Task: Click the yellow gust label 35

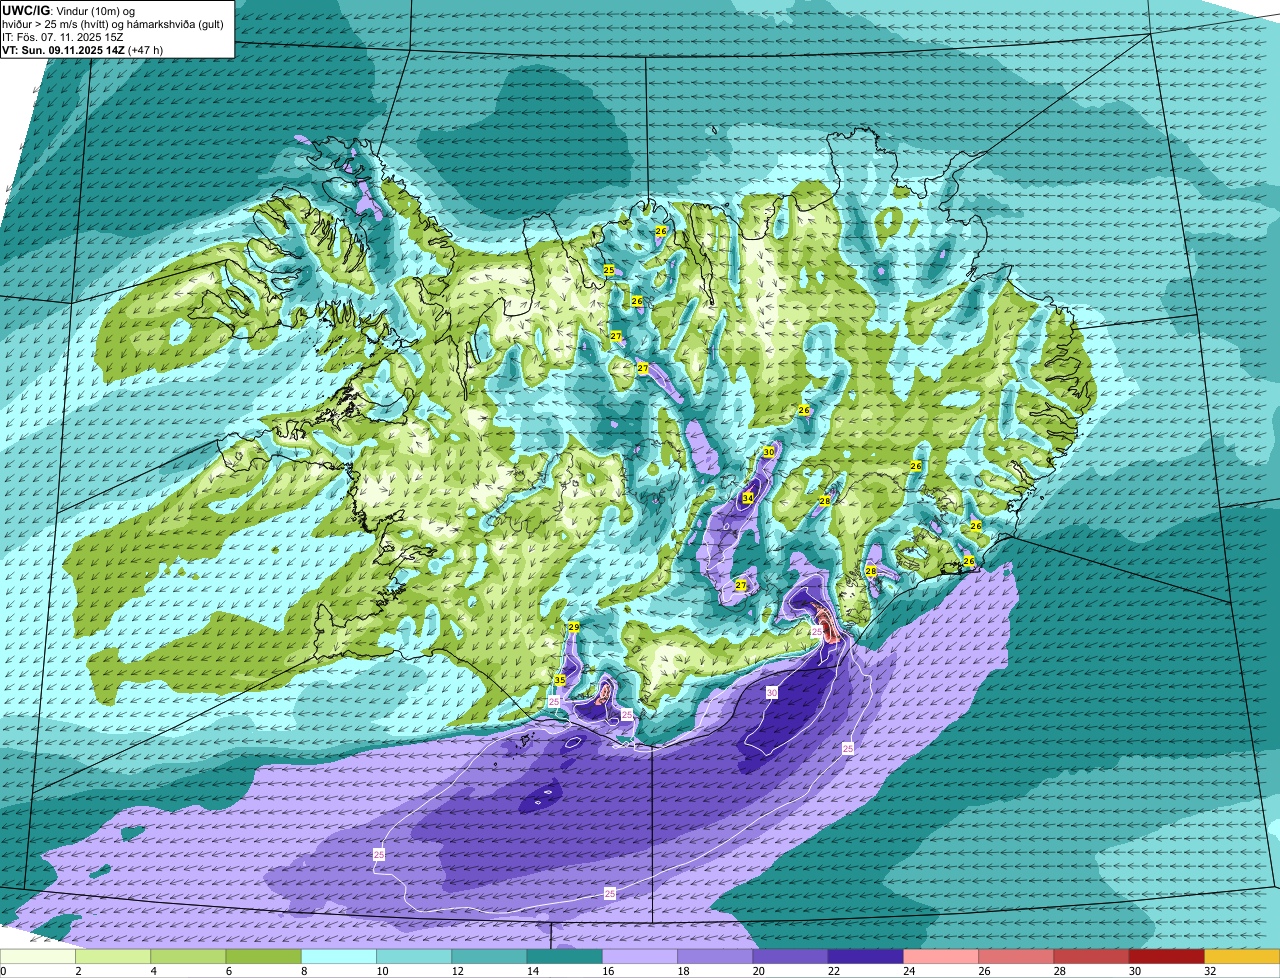Action: pos(559,680)
